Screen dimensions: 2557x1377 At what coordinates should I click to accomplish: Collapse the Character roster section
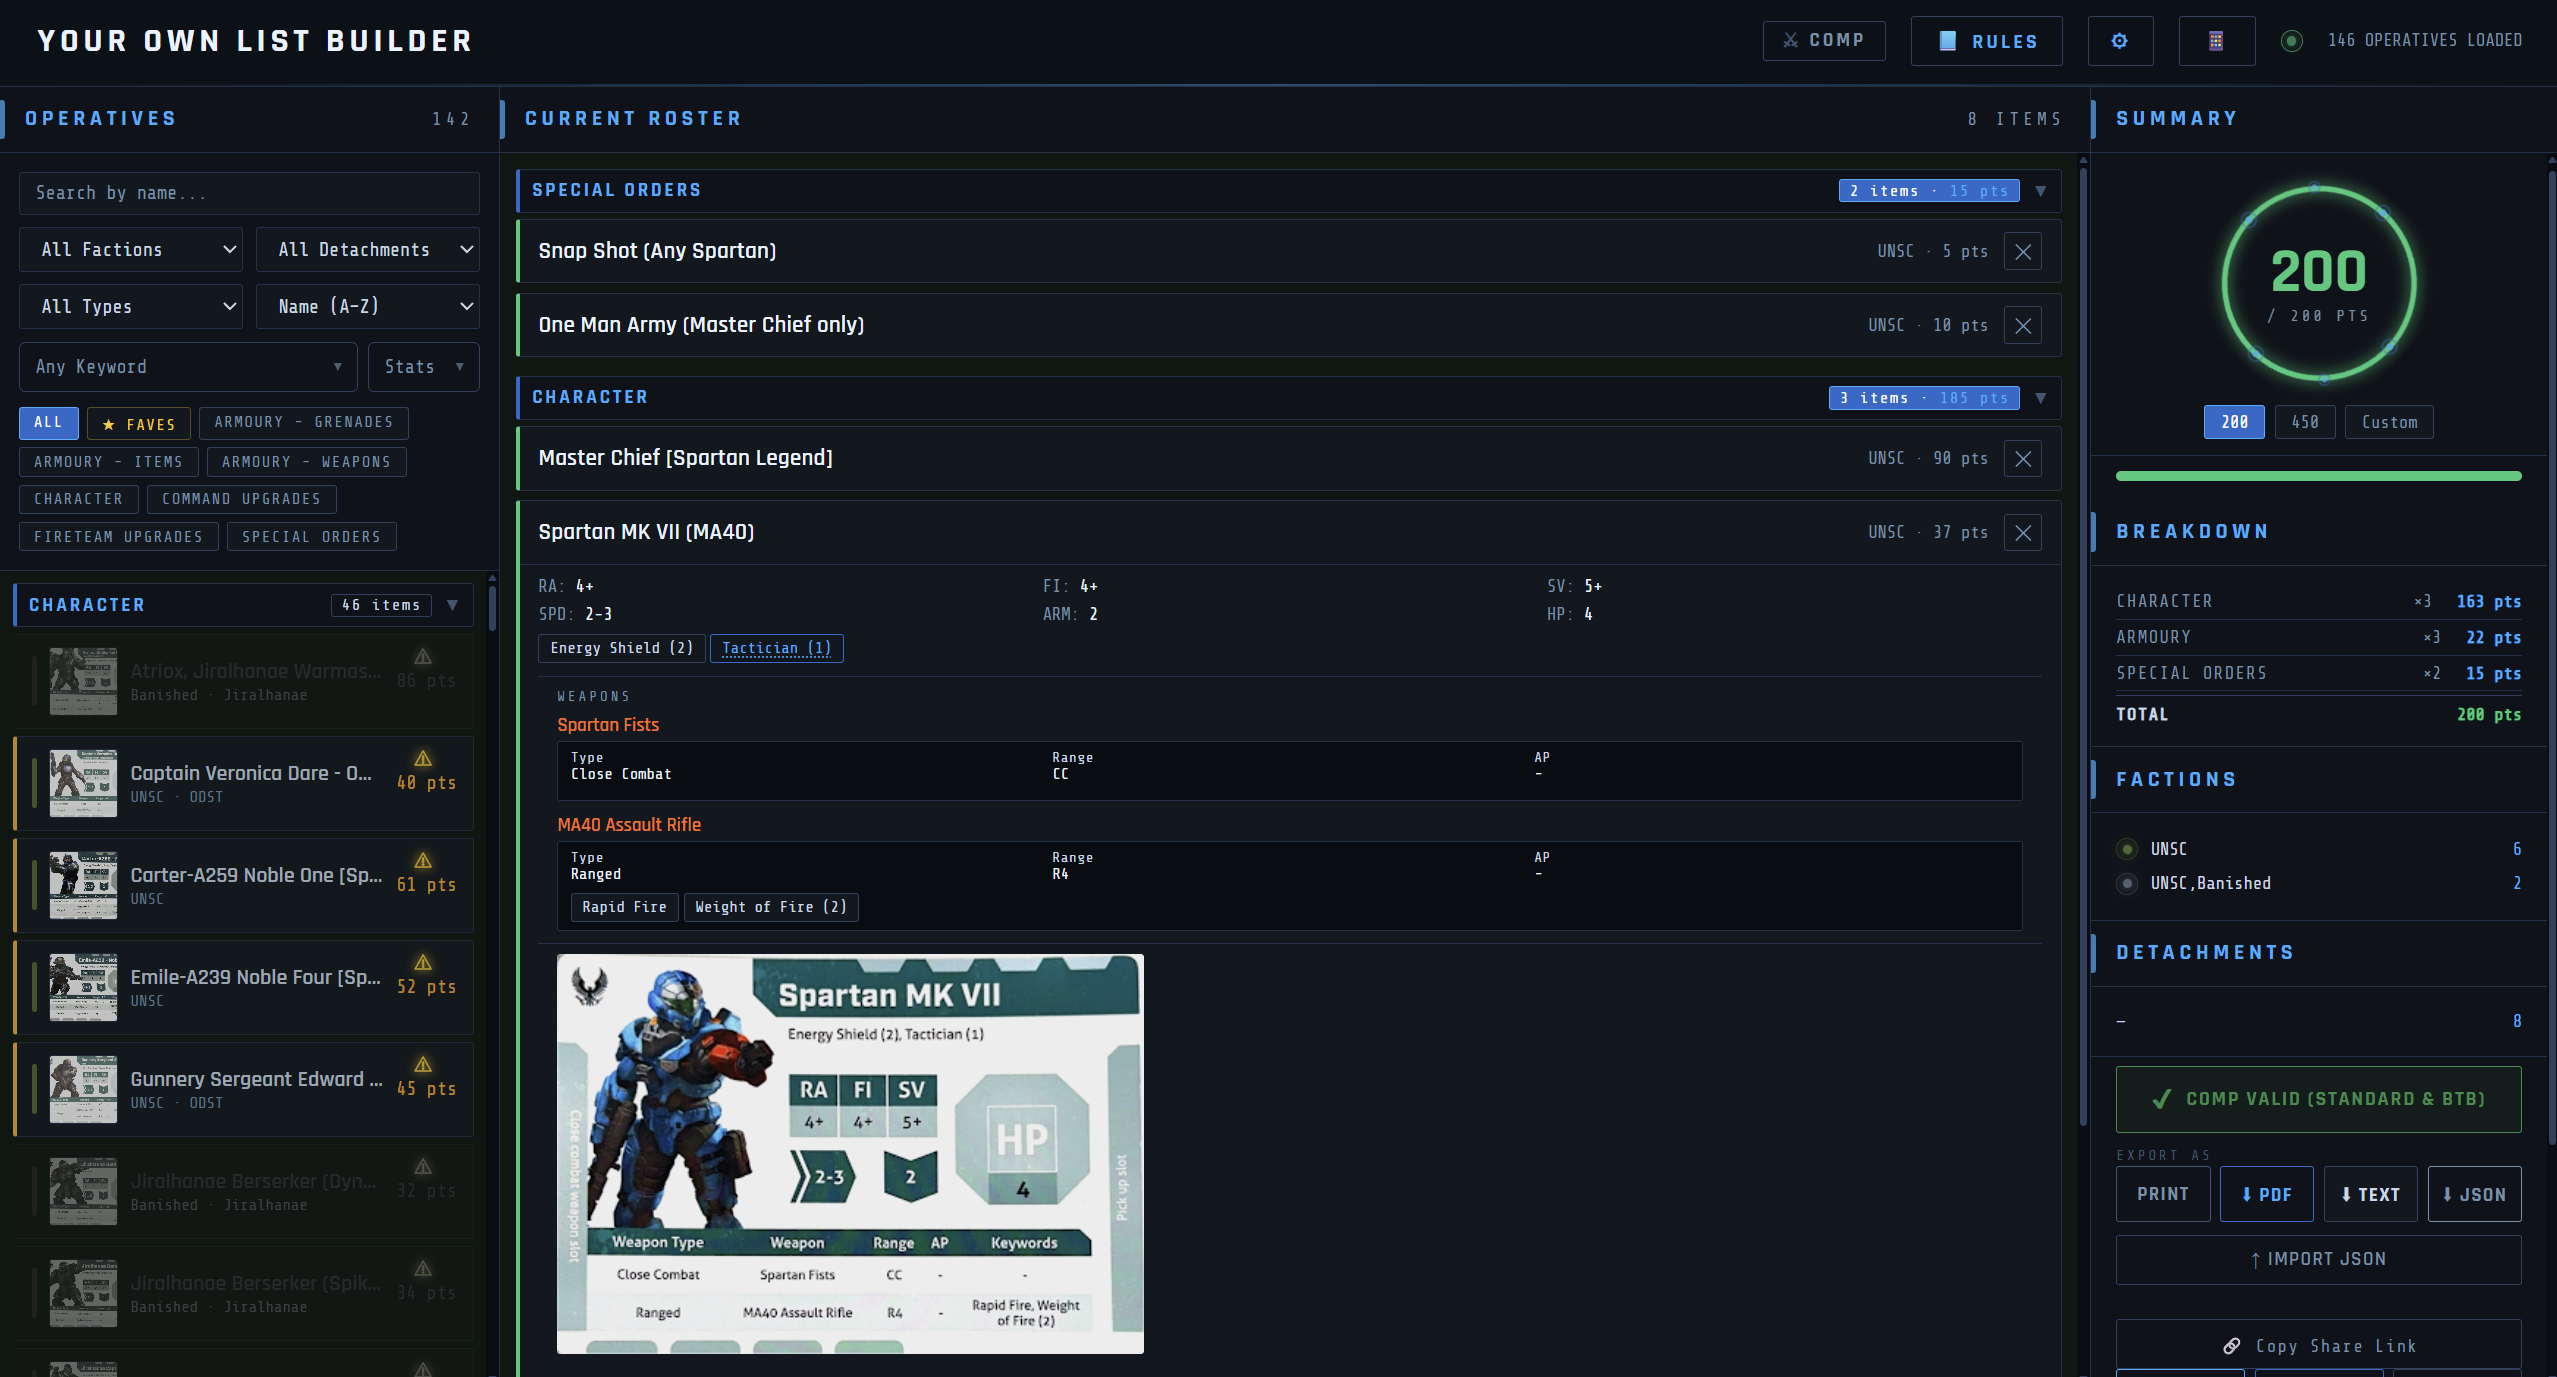point(2040,398)
